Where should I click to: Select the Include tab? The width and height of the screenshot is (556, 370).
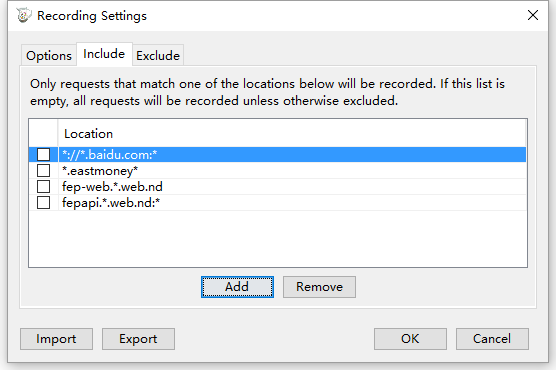tap(104, 54)
